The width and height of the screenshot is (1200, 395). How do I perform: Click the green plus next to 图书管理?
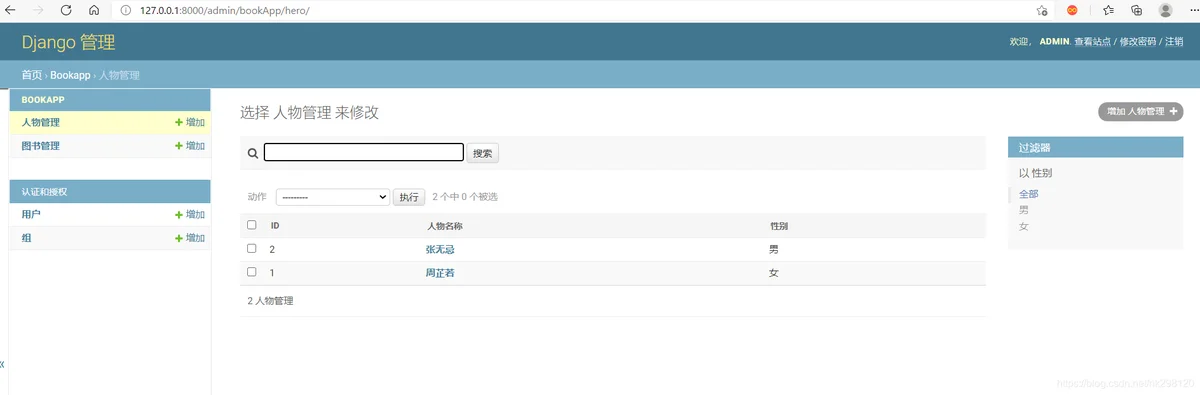(179, 146)
